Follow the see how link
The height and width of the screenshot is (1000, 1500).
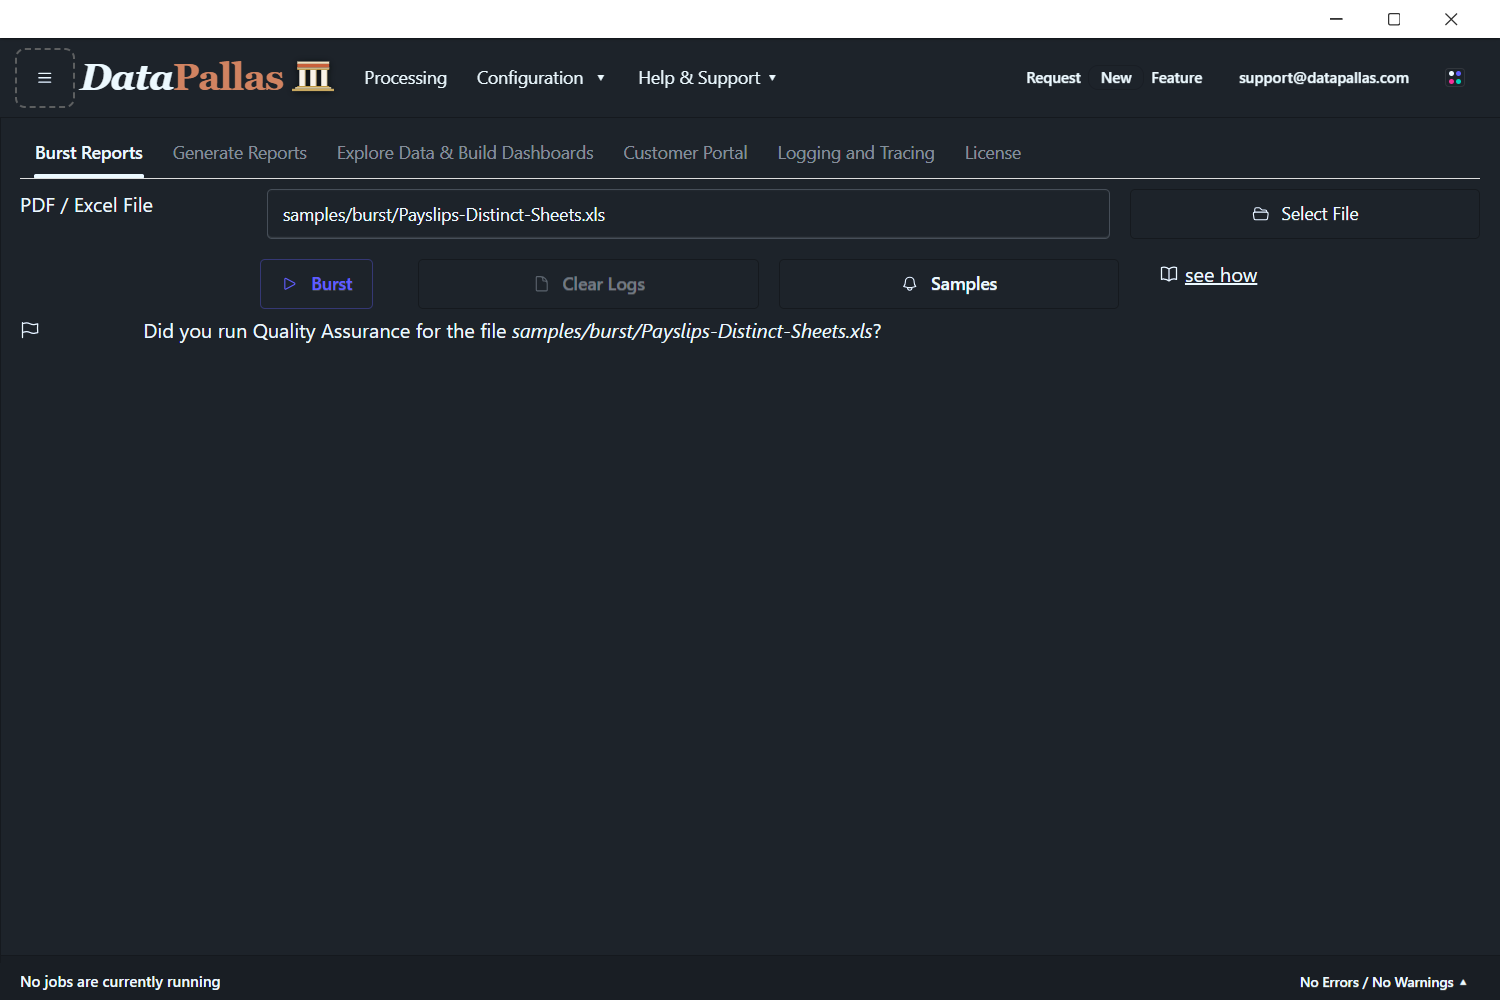click(x=1221, y=275)
